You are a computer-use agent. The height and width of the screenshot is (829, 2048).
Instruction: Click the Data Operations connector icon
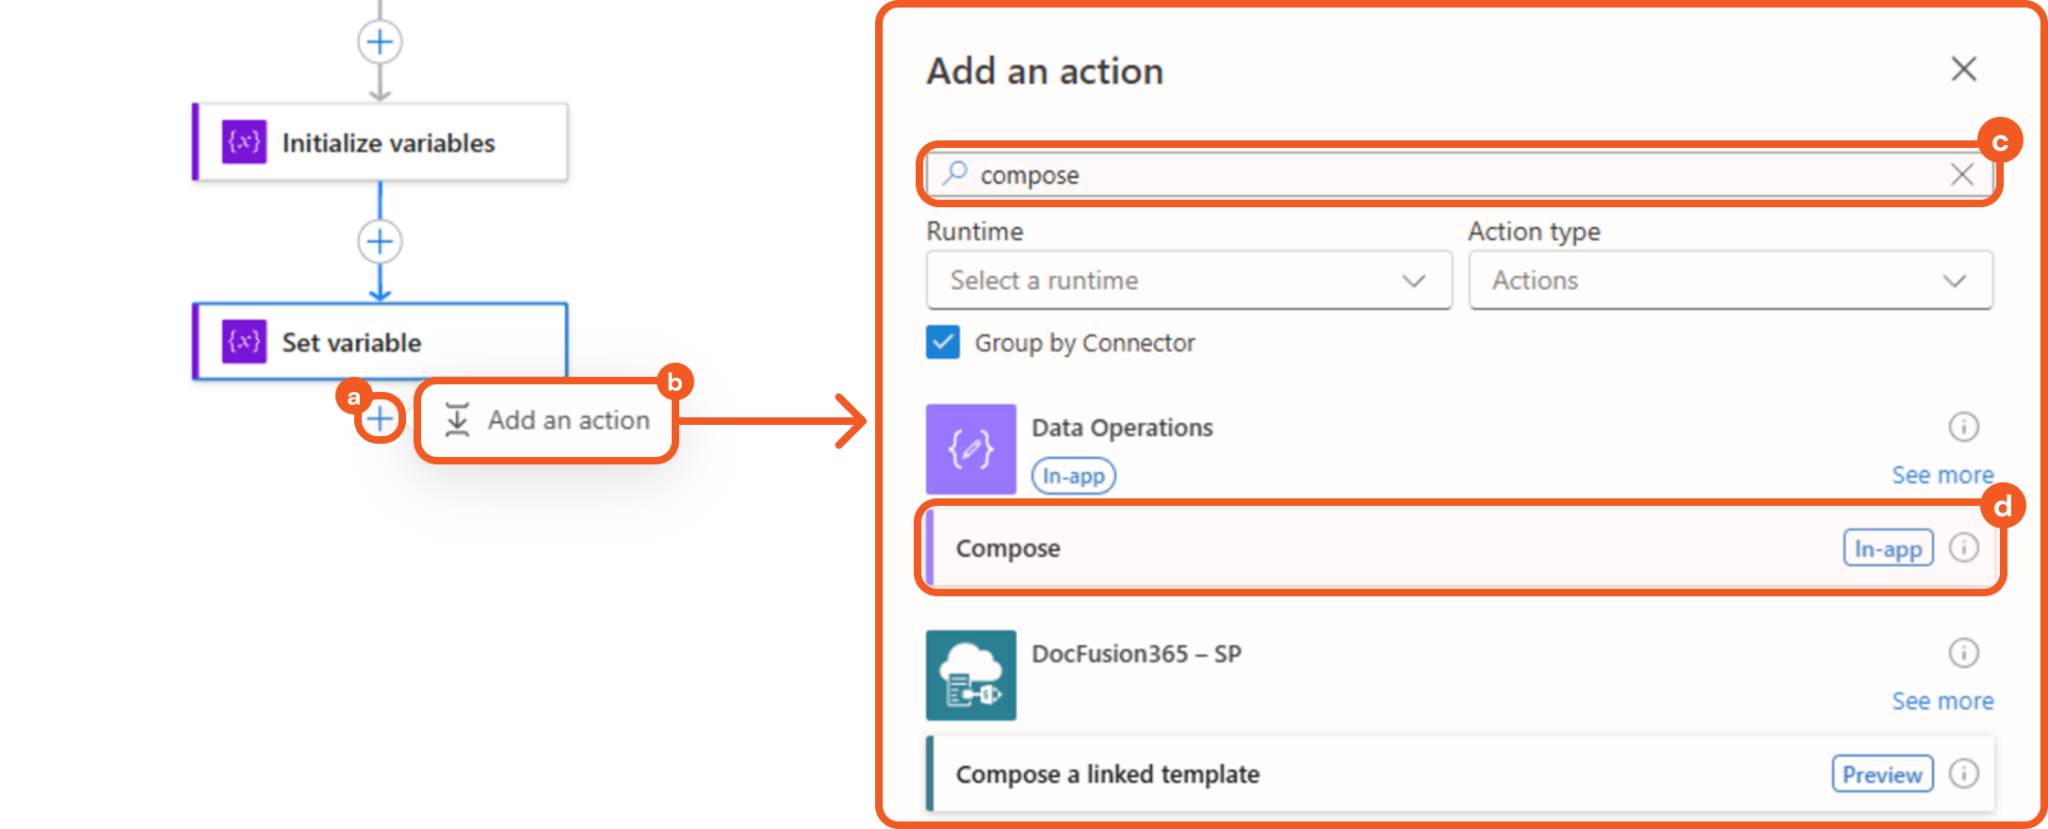970,449
